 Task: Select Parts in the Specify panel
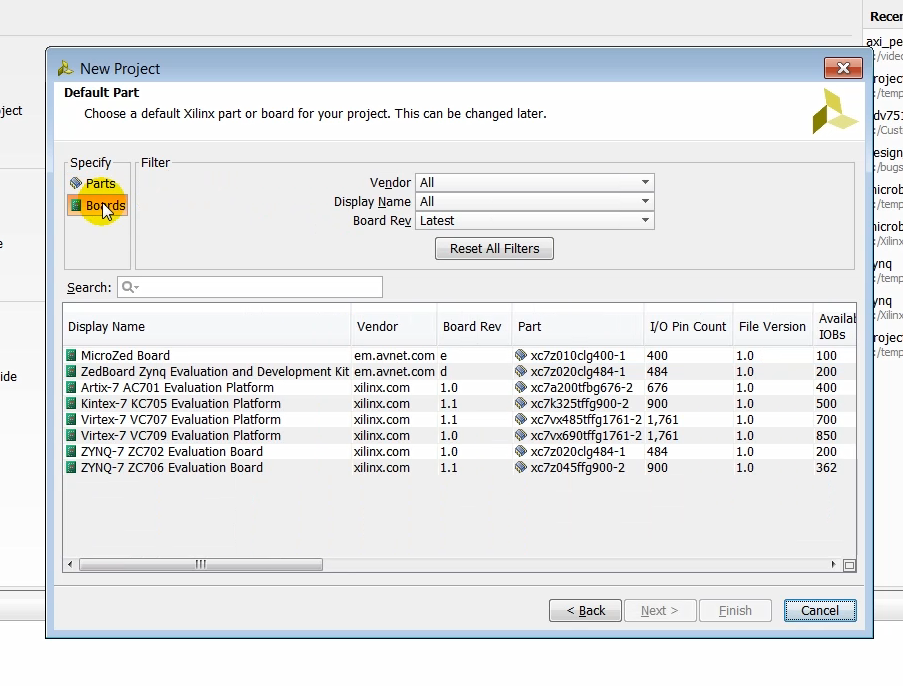tap(98, 184)
